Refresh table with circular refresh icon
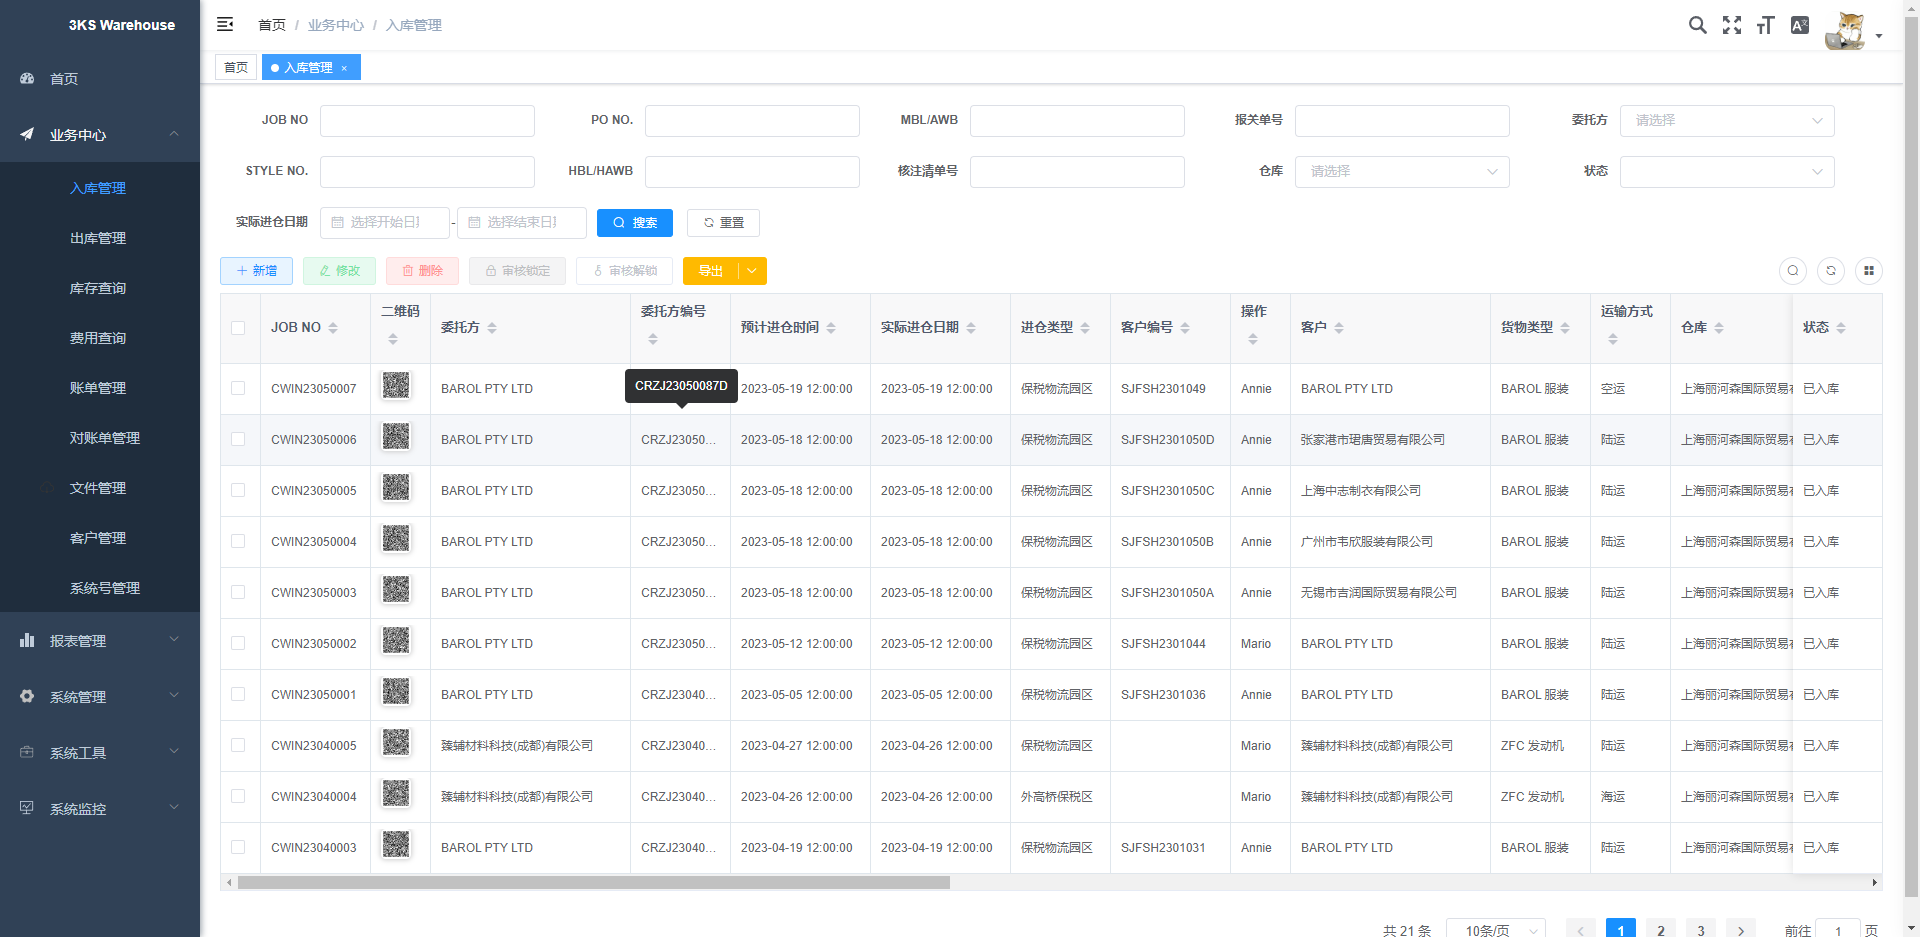 tap(1831, 270)
